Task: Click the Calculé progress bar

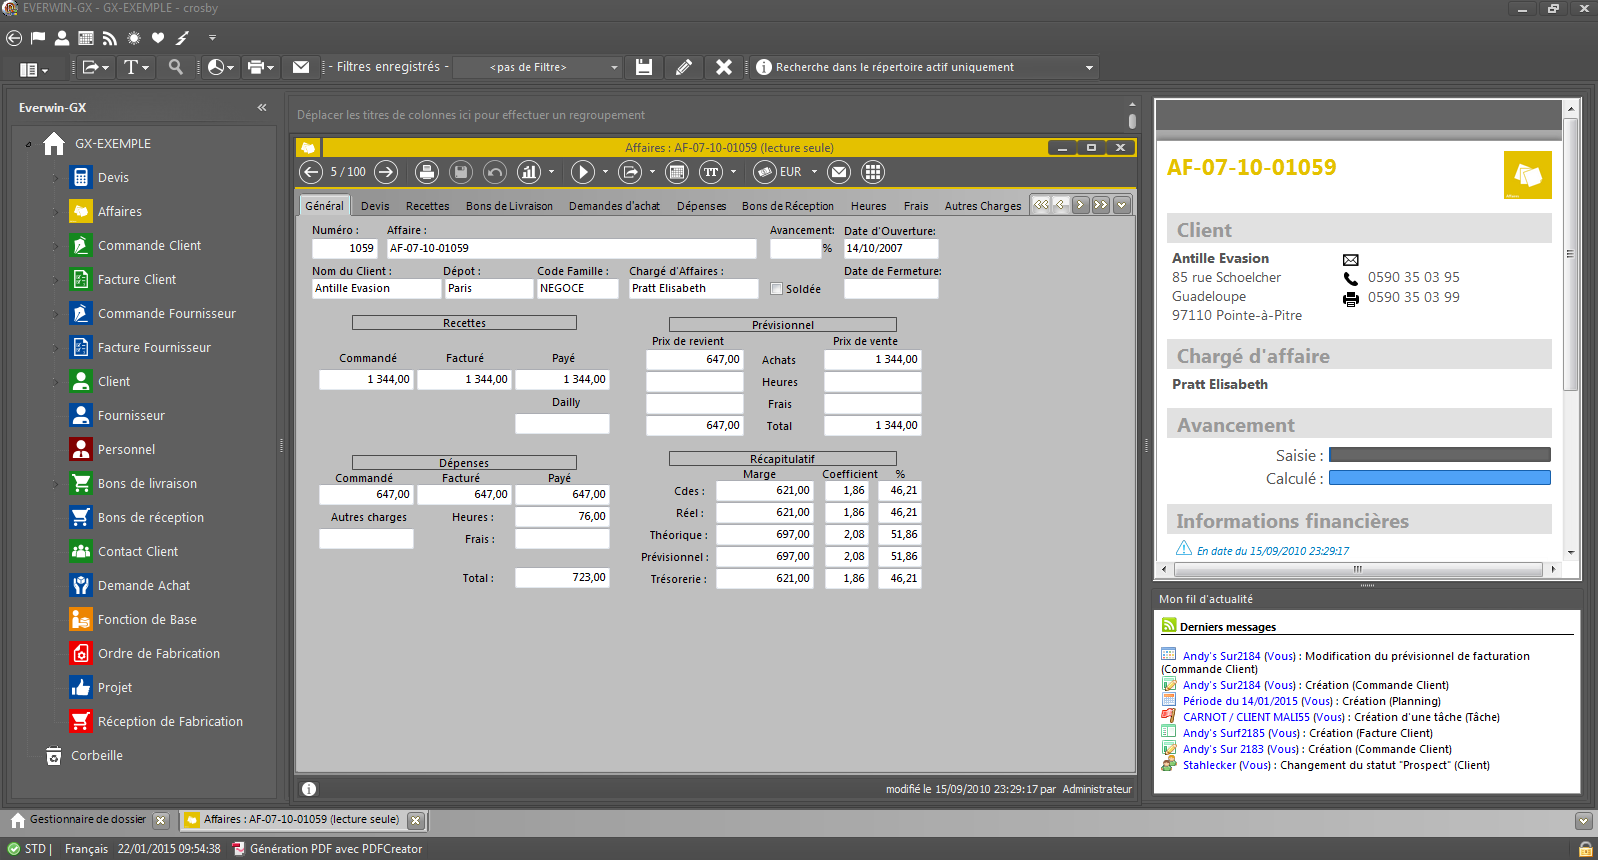Action: pos(1439,478)
